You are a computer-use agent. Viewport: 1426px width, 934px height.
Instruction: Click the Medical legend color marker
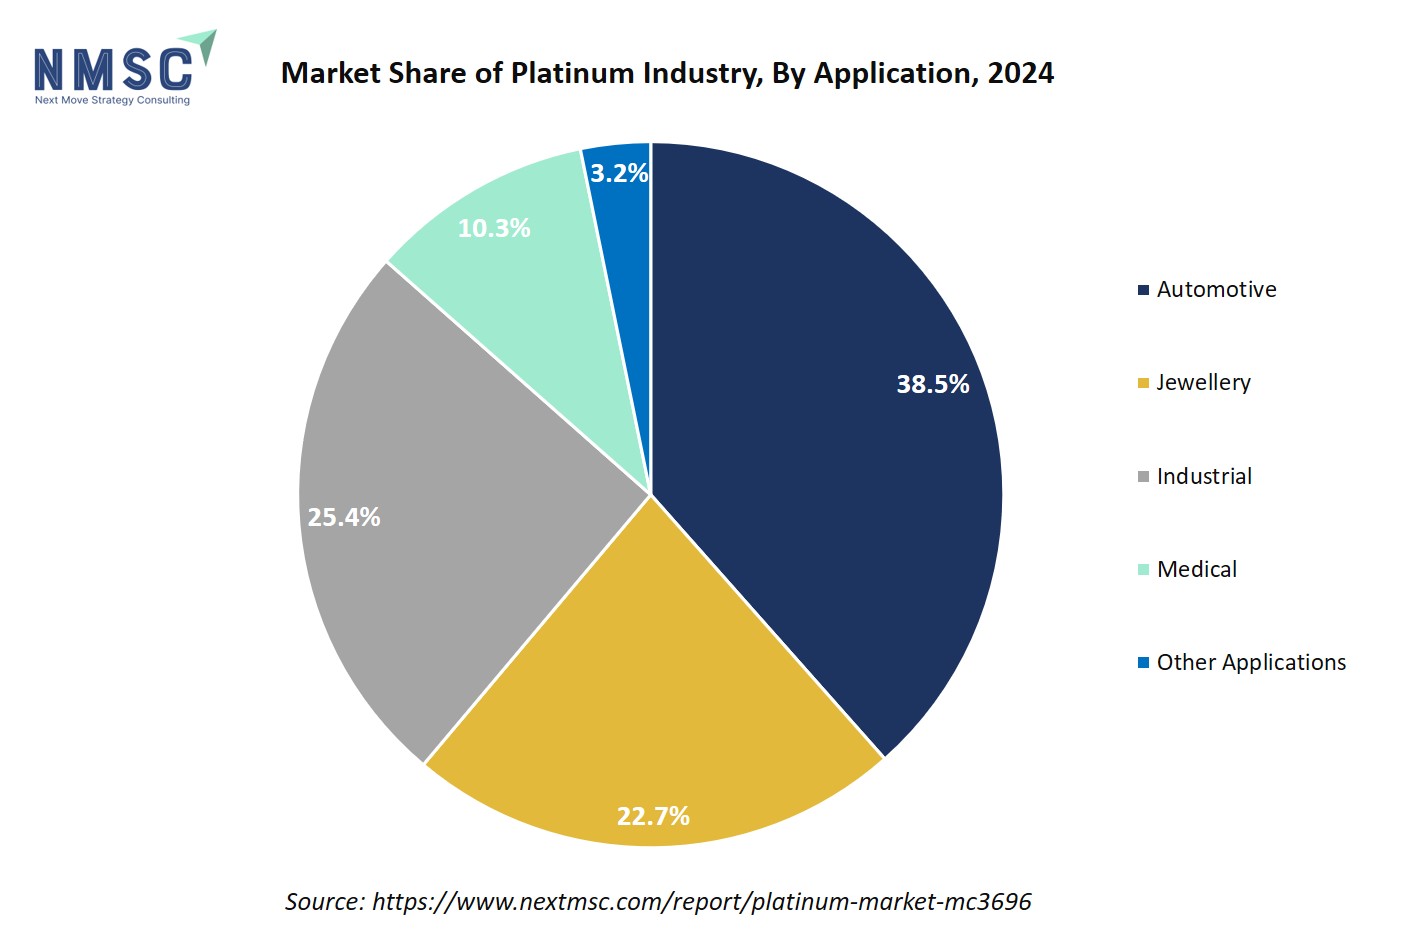coord(1143,570)
